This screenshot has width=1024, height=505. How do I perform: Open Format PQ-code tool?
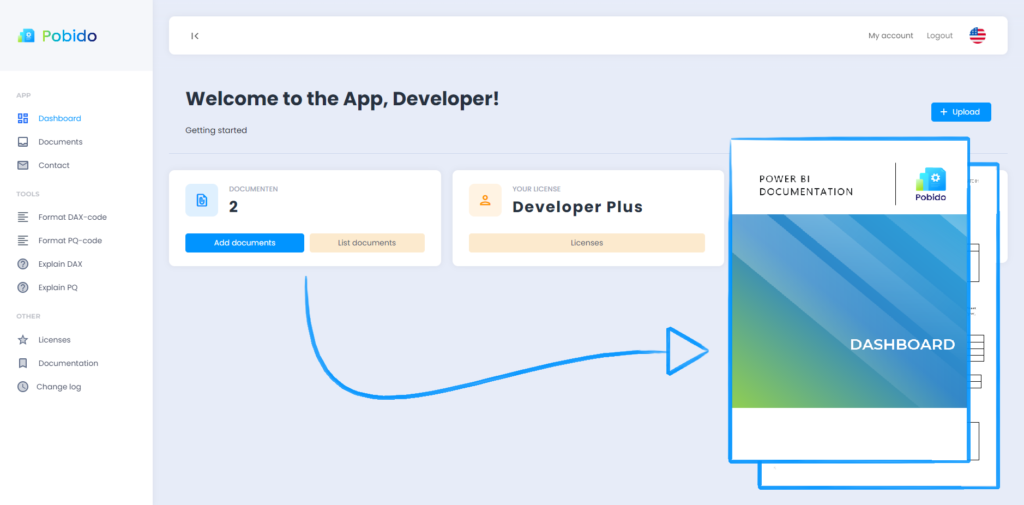point(70,240)
